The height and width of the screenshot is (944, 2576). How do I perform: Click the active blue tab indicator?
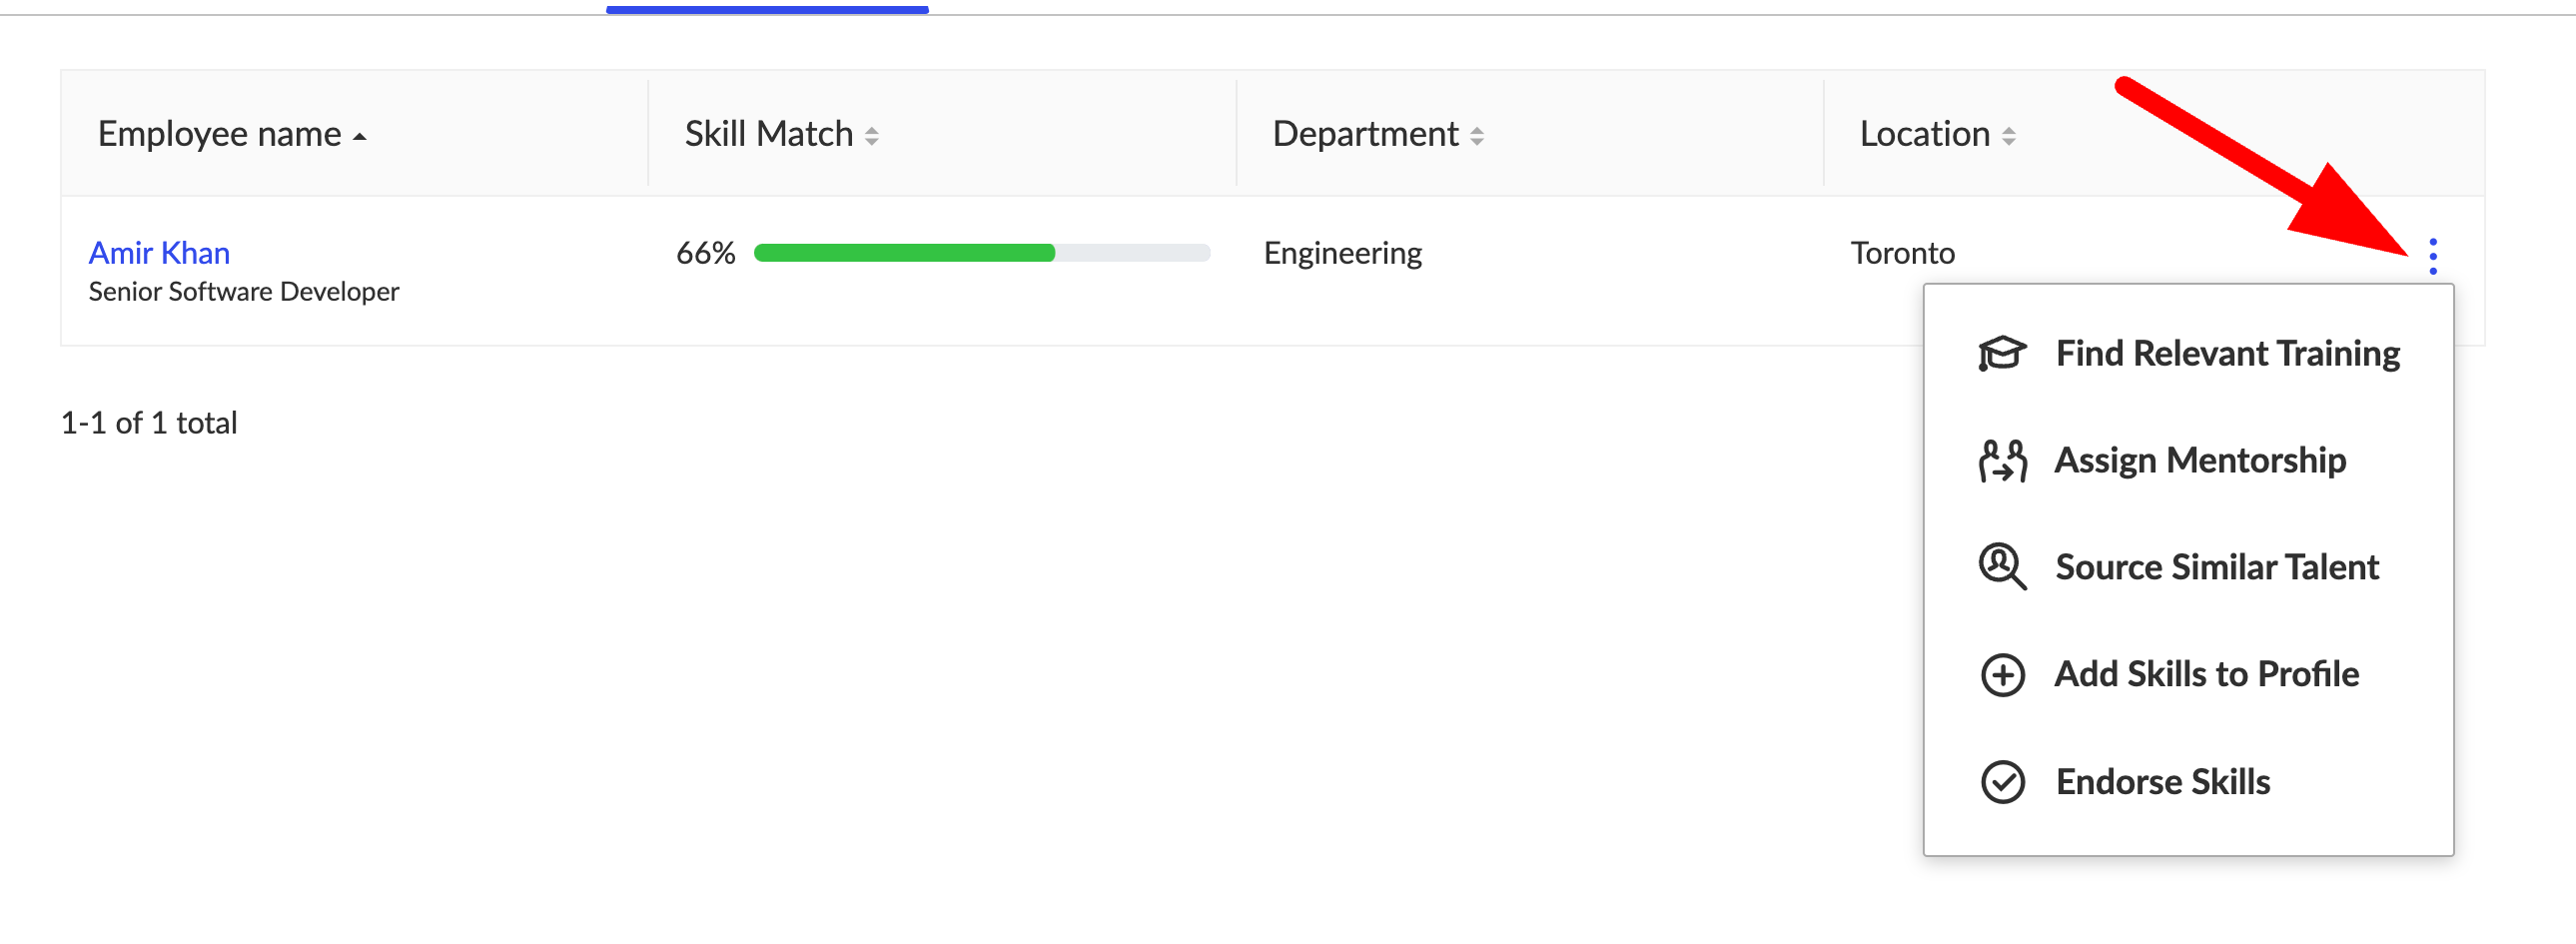tap(767, 9)
